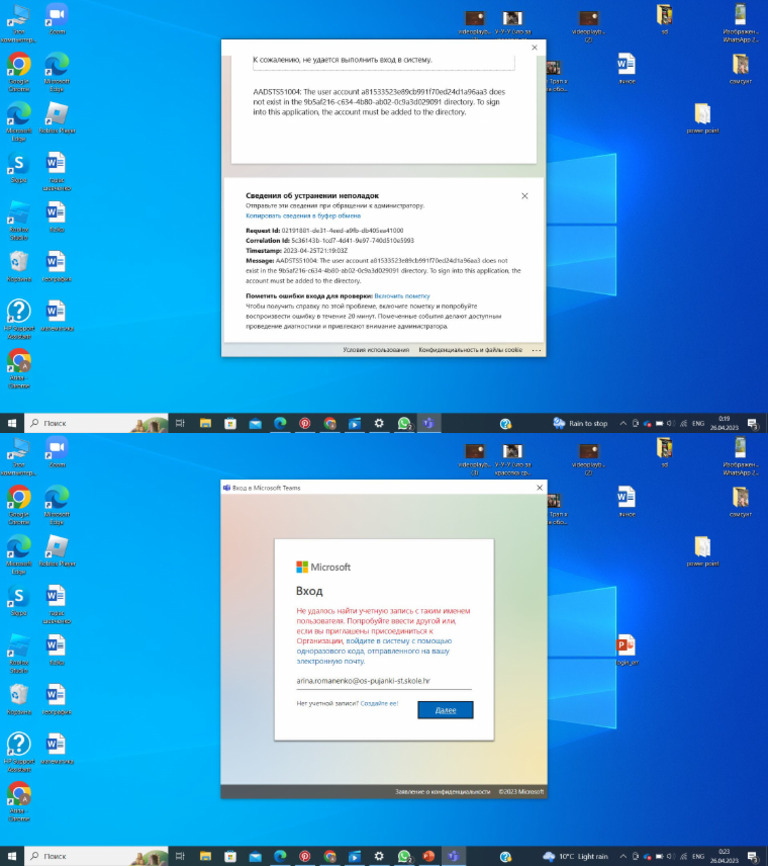Open notification center in lower taskbar
The image size is (768, 866).
pos(753,857)
